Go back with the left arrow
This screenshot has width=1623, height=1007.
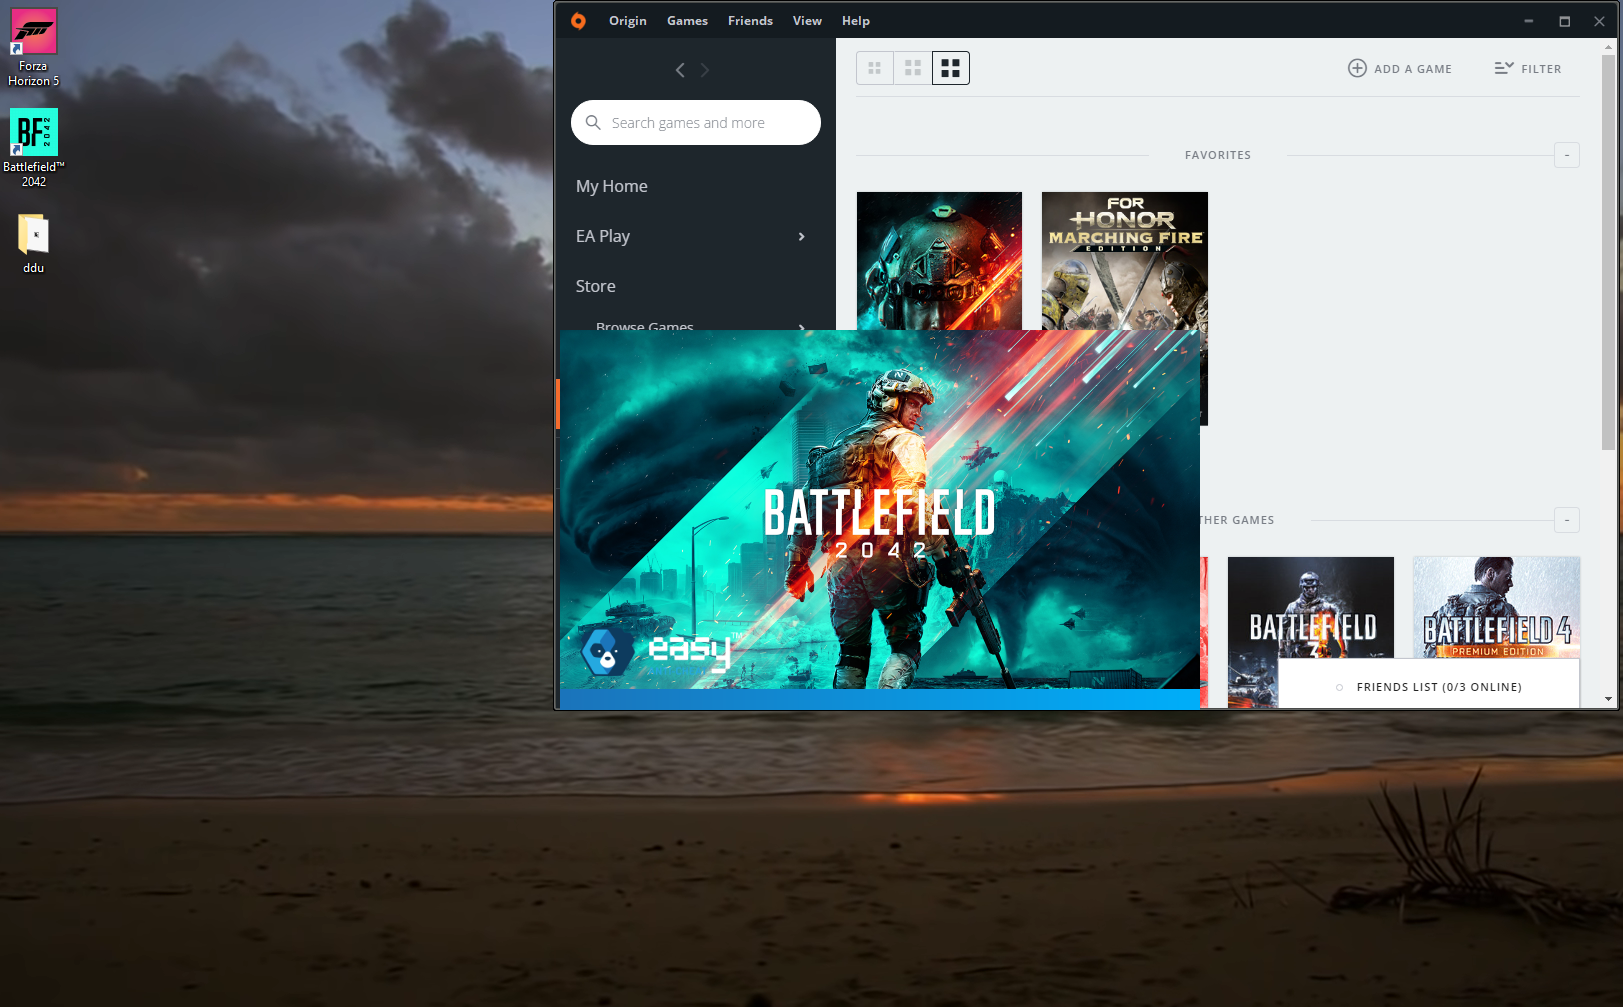pyautogui.click(x=680, y=70)
